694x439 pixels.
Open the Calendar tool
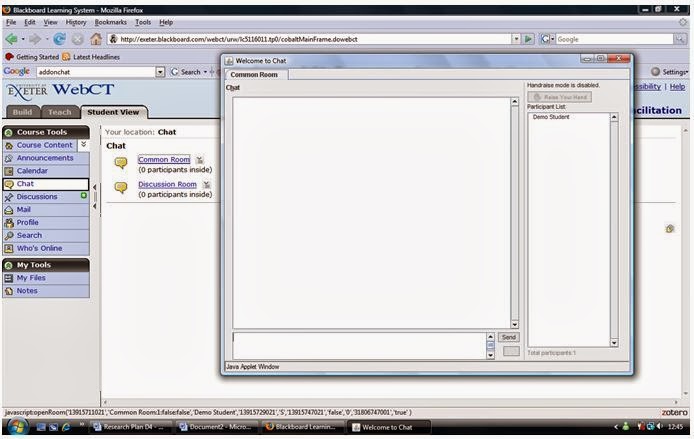coord(32,170)
